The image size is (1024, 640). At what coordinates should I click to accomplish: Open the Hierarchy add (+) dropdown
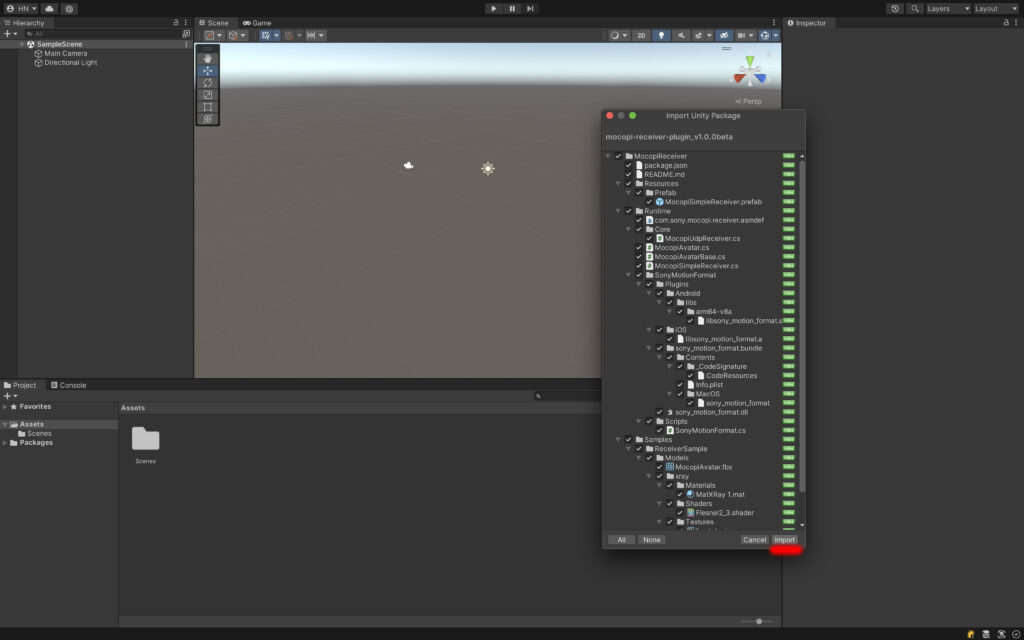point(10,33)
